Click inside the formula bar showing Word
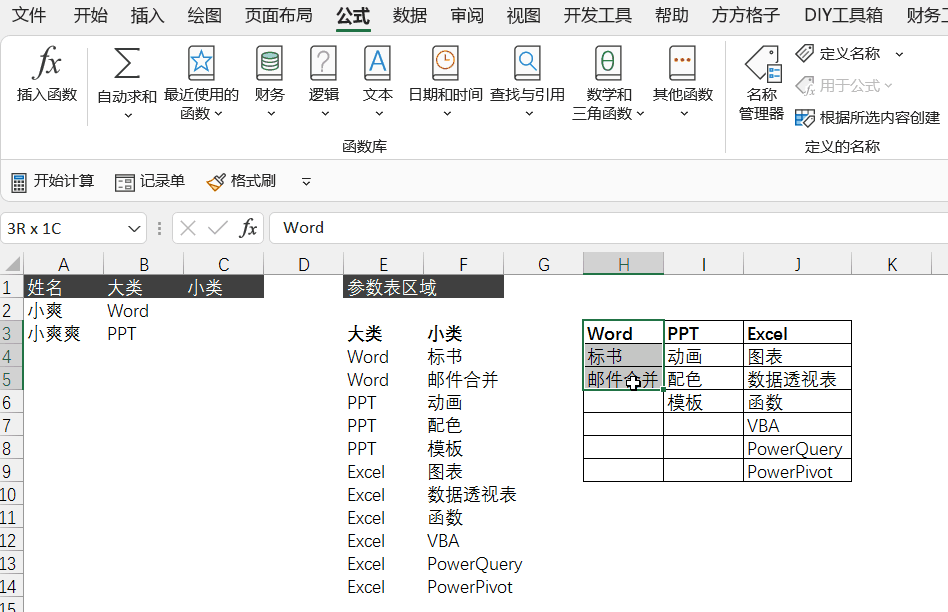This screenshot has height=612, width=948. [600, 228]
